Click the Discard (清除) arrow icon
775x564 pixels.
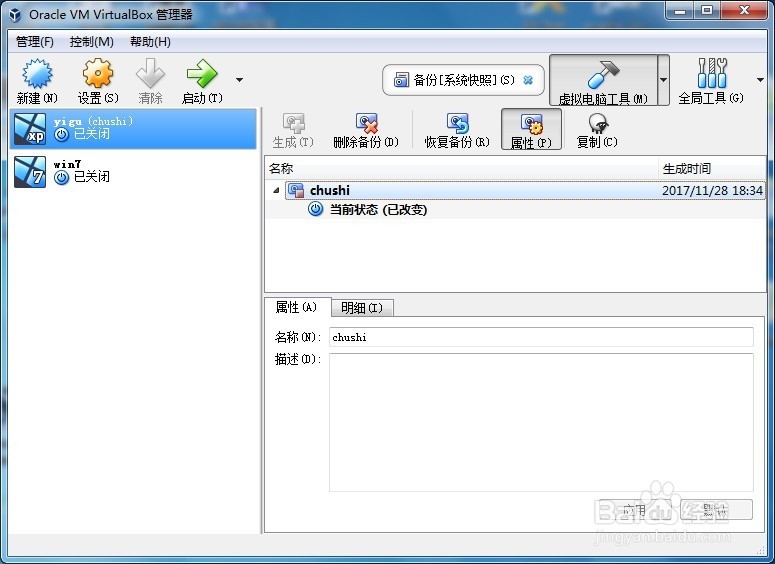150,74
